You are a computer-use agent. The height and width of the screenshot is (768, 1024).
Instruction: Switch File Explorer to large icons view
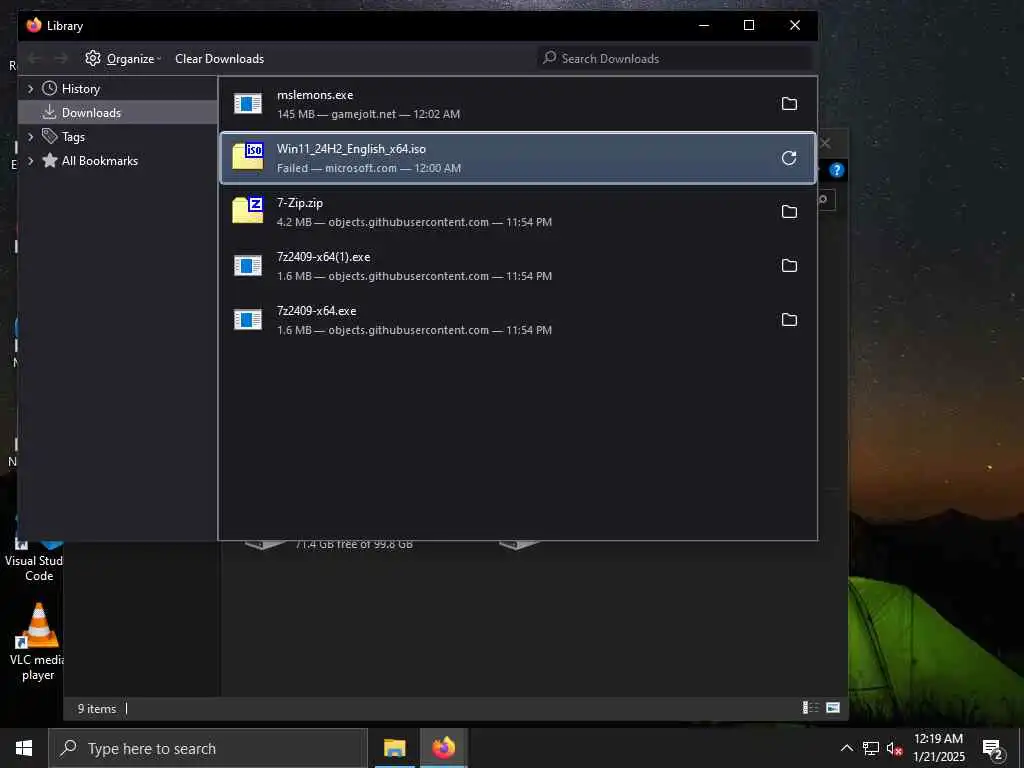tap(833, 708)
